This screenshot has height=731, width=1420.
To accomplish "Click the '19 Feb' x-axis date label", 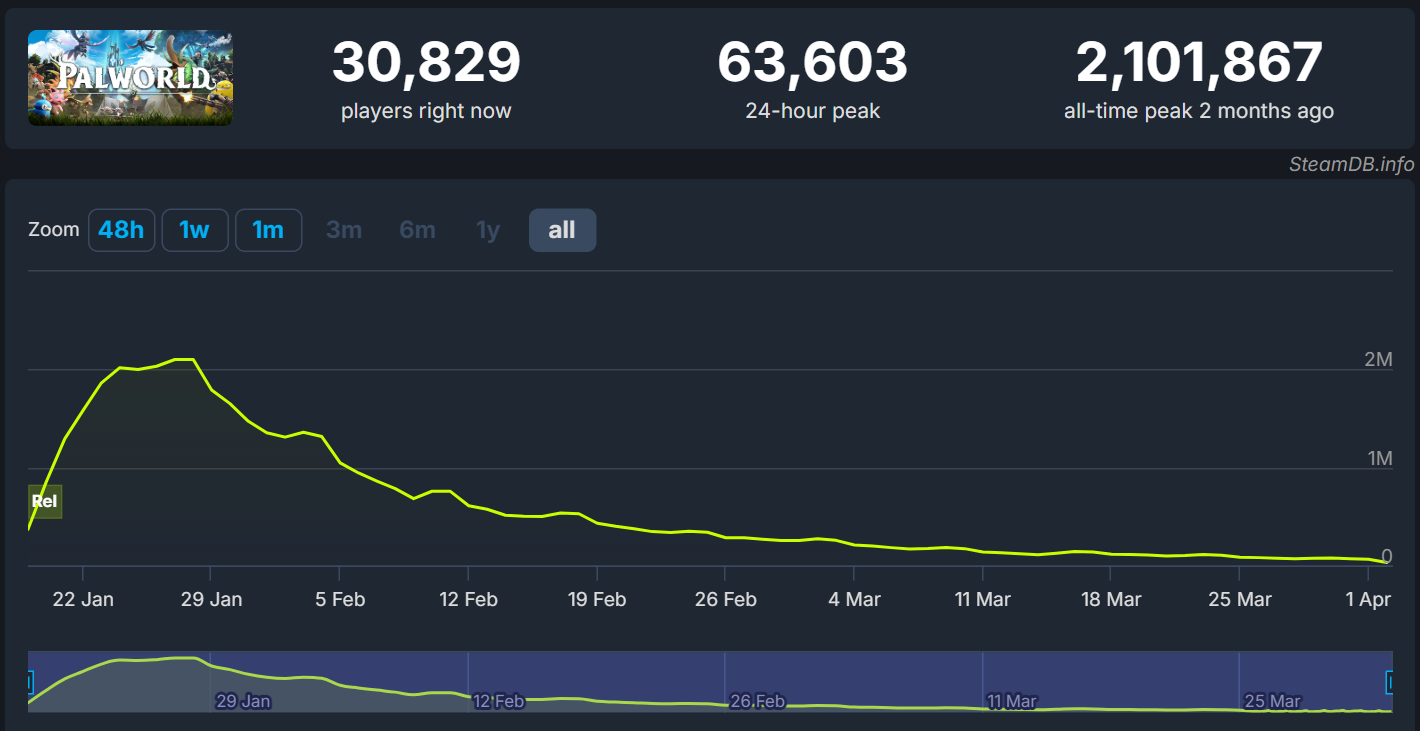I will (x=597, y=599).
